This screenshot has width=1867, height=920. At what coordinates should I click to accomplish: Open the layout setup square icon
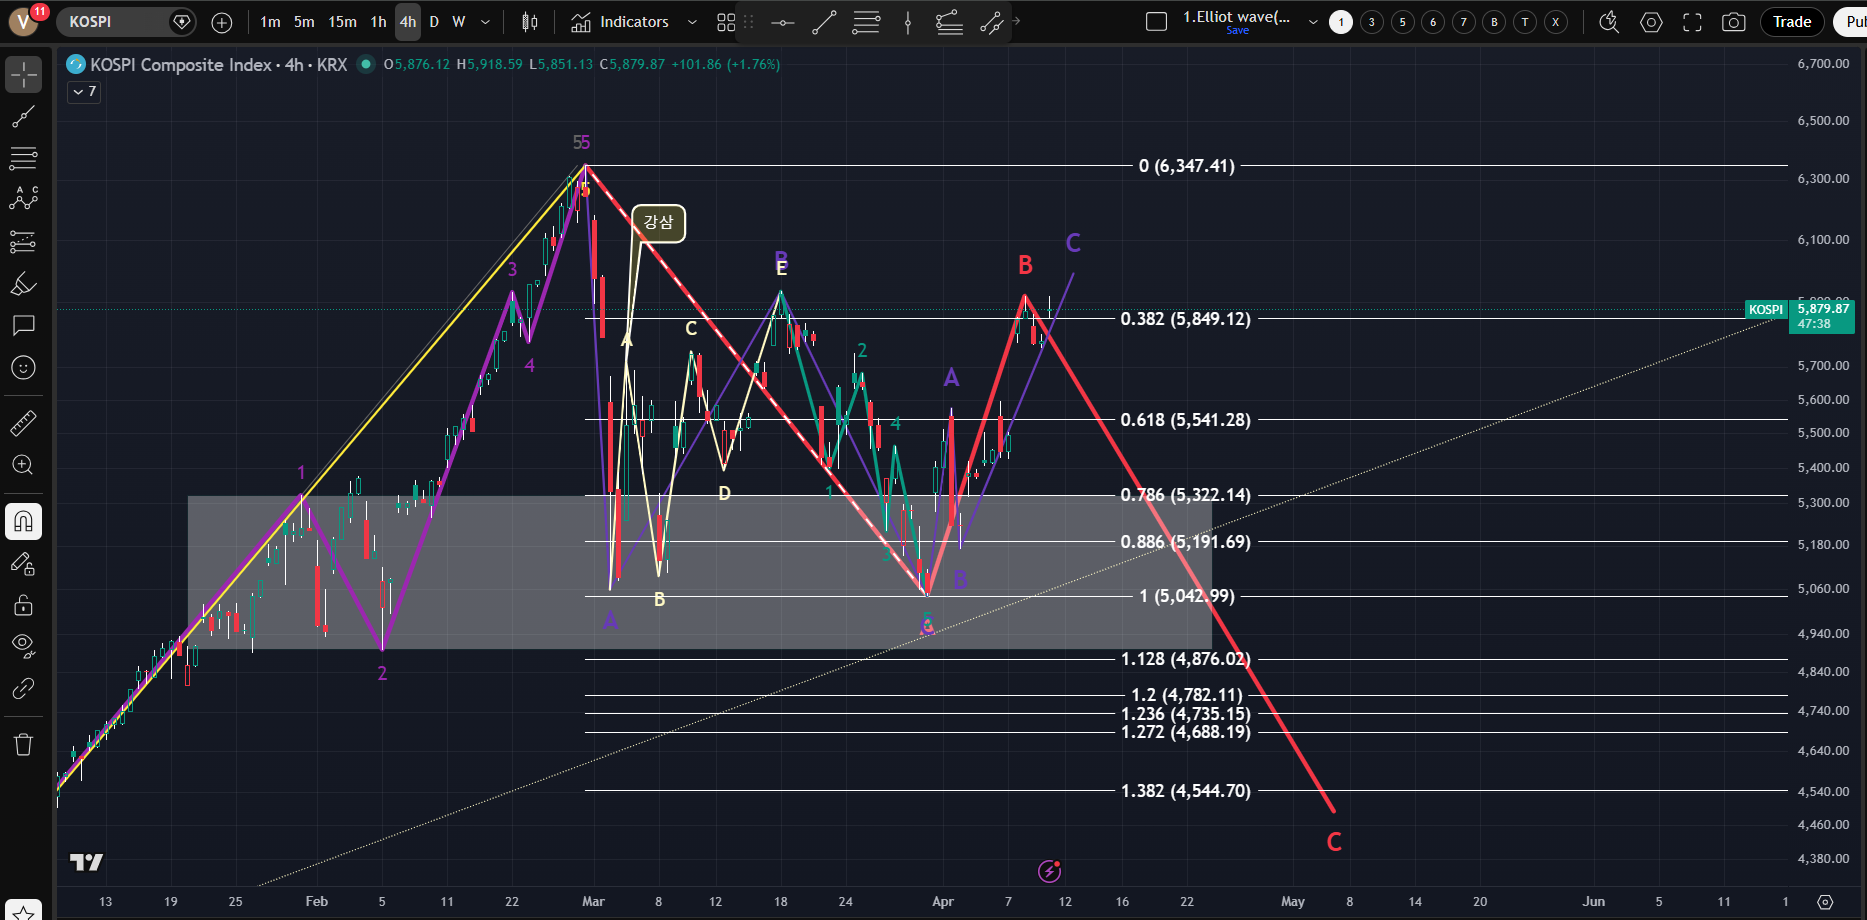(1156, 22)
